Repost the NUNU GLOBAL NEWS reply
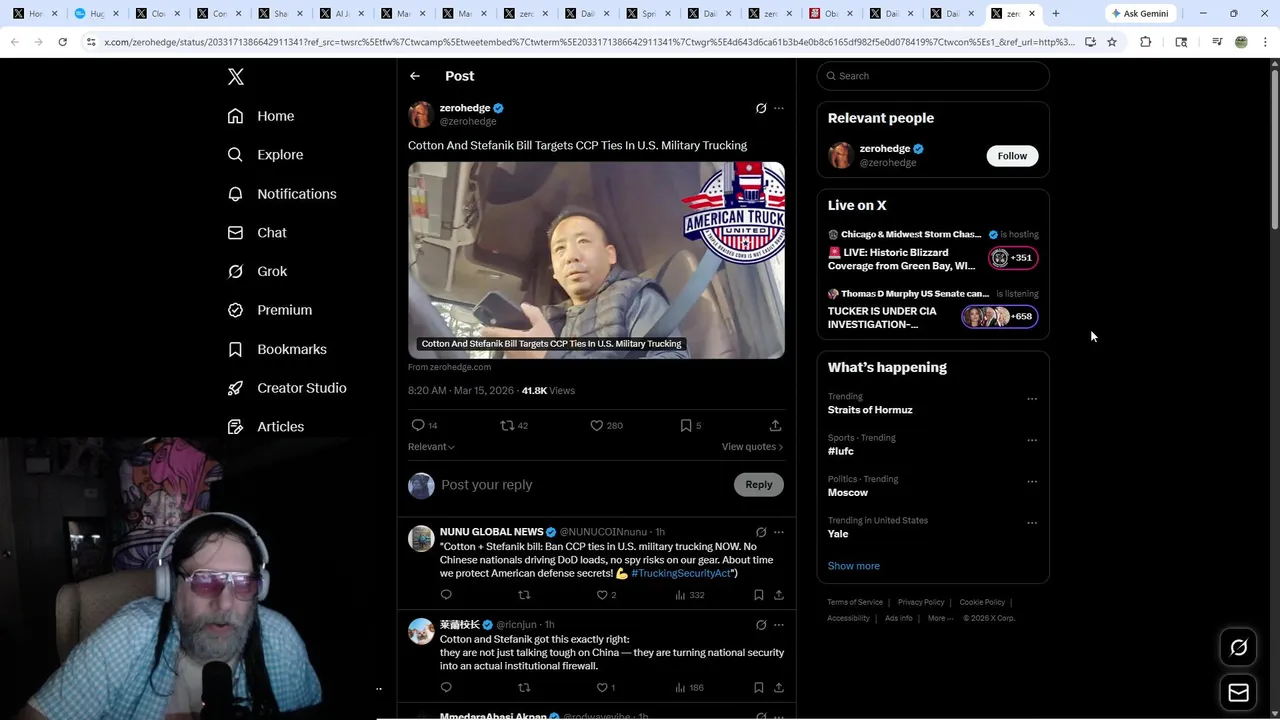The height and width of the screenshot is (720, 1280). tap(524, 595)
